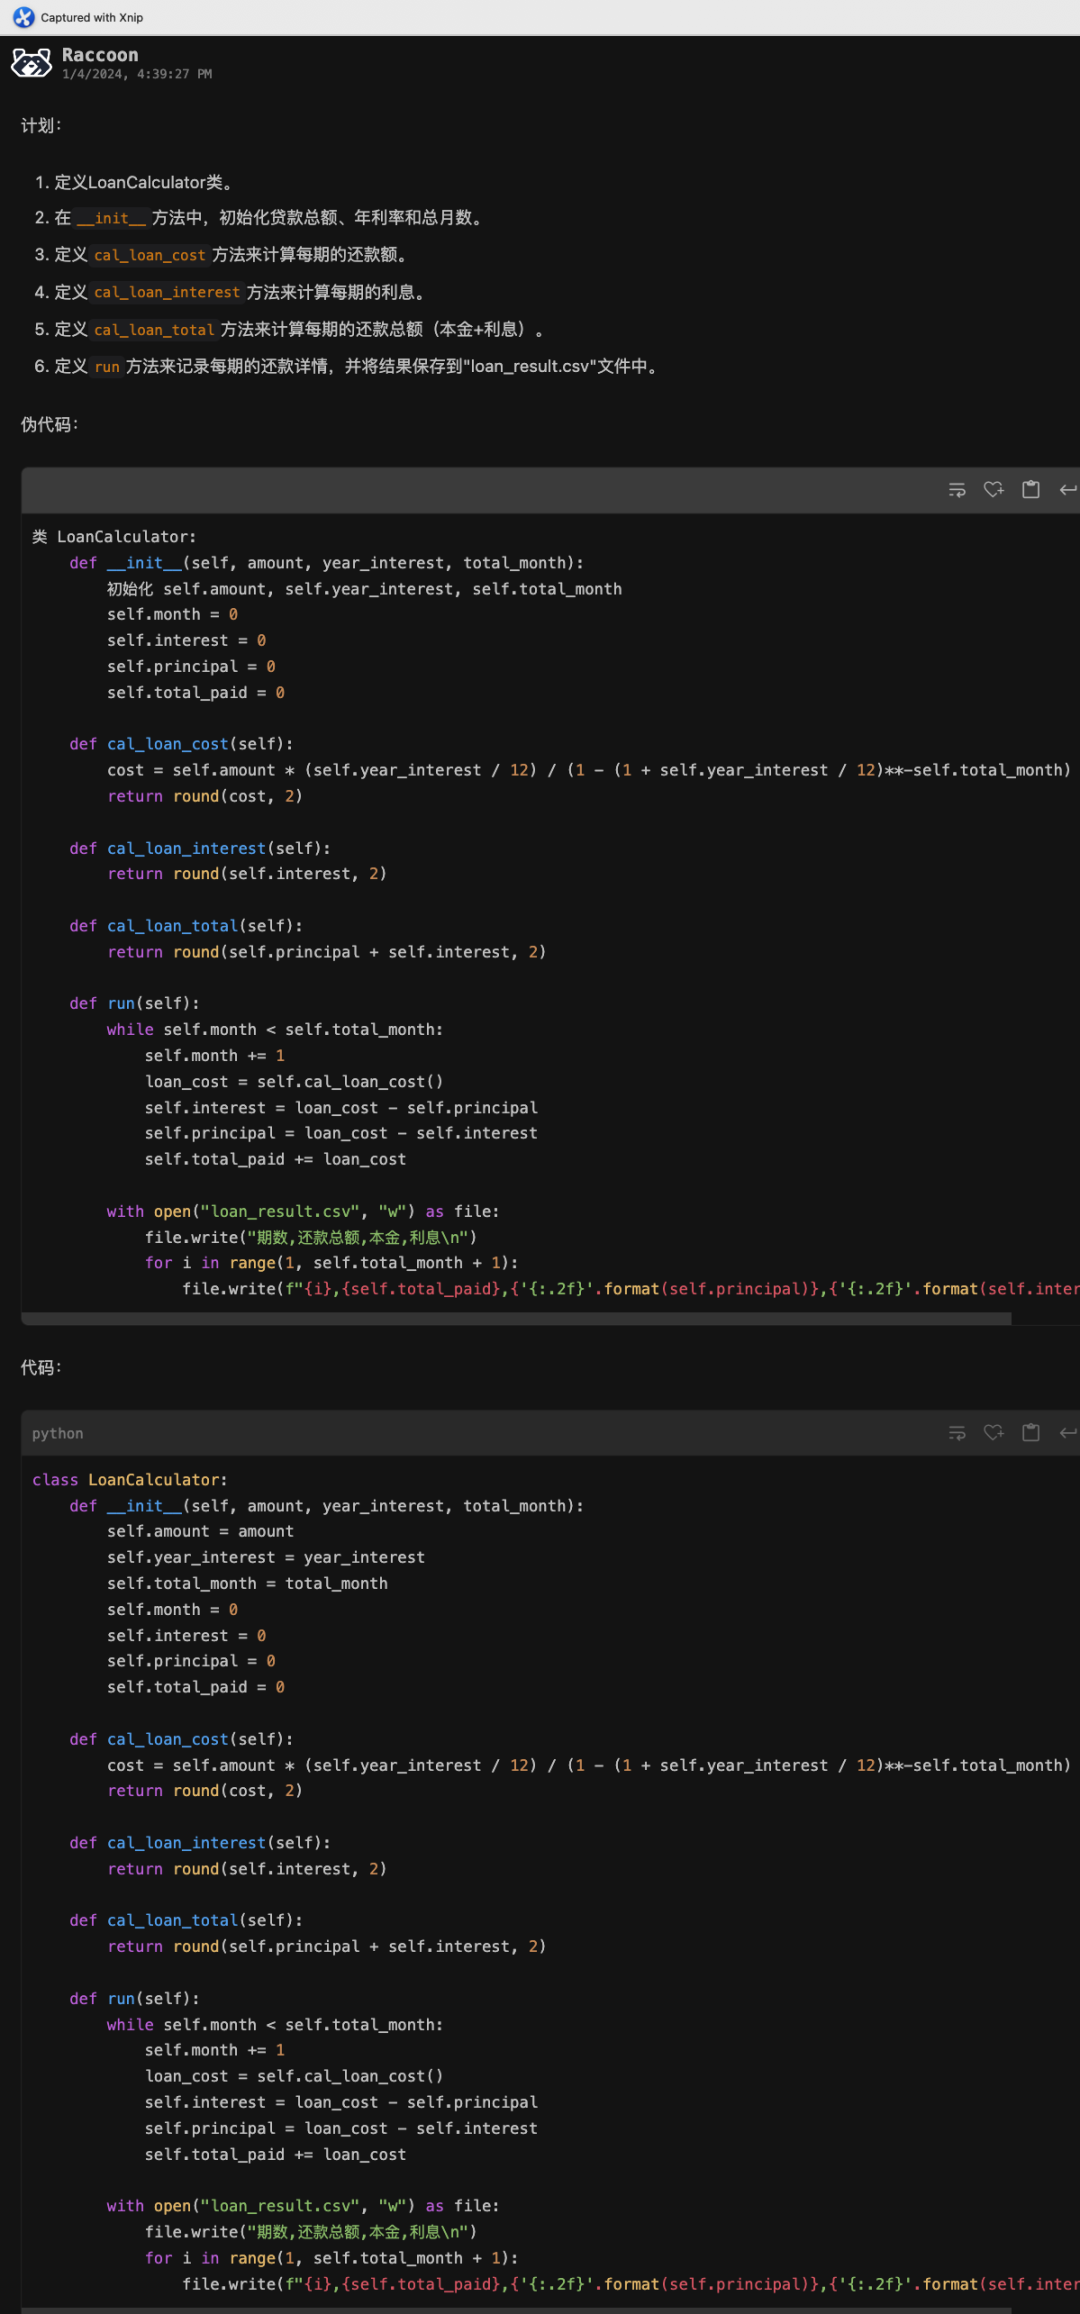This screenshot has width=1080, height=2314.
Task: Click the Xnip logo in the title bar
Action: point(23,17)
